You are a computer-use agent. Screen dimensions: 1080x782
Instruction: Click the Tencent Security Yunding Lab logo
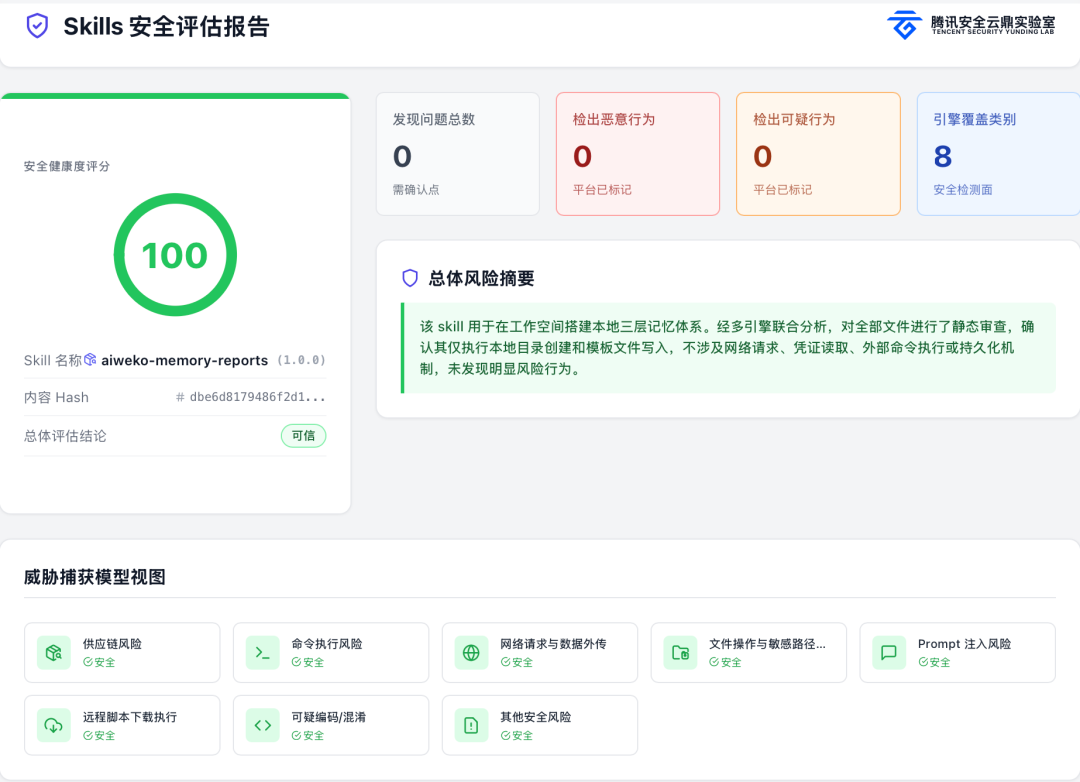971,25
